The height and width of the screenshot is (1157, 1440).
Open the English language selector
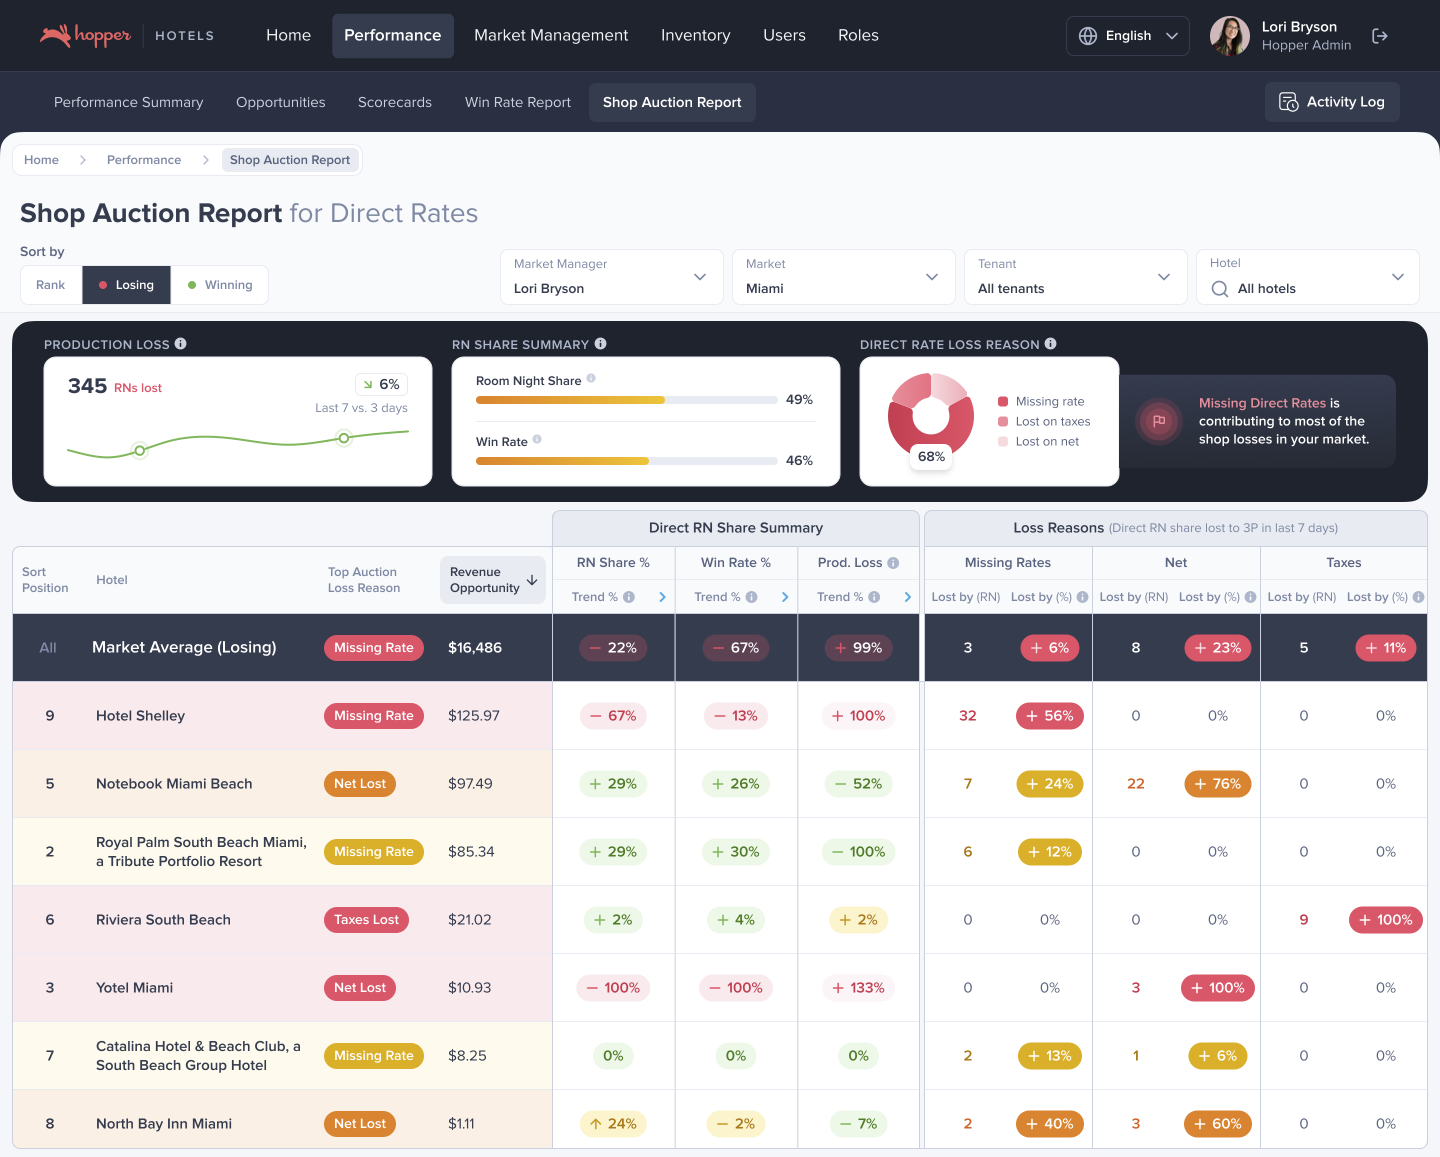1127,36
